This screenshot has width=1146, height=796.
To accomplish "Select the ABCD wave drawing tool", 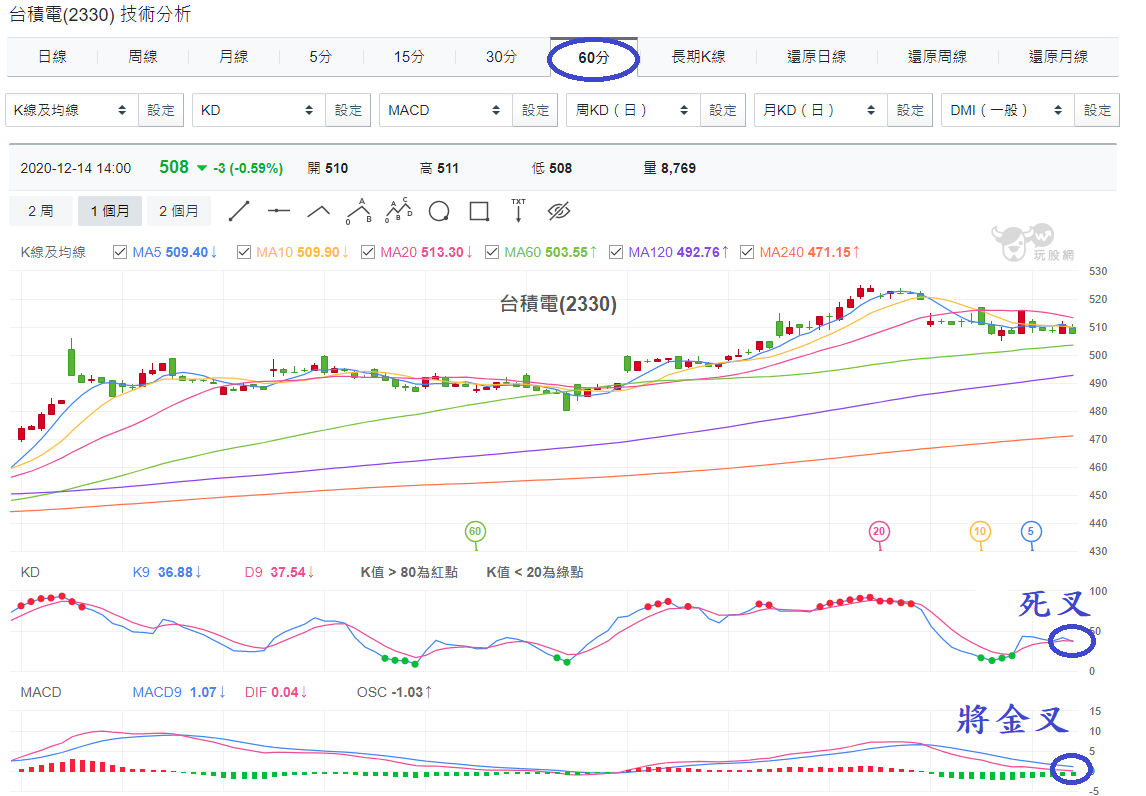I will point(399,210).
